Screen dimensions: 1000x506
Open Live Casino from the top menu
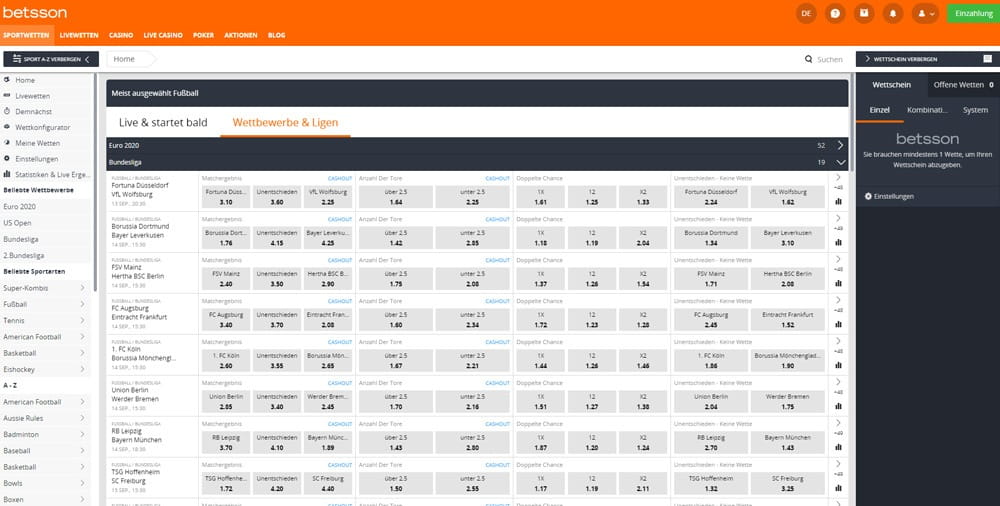coord(163,36)
